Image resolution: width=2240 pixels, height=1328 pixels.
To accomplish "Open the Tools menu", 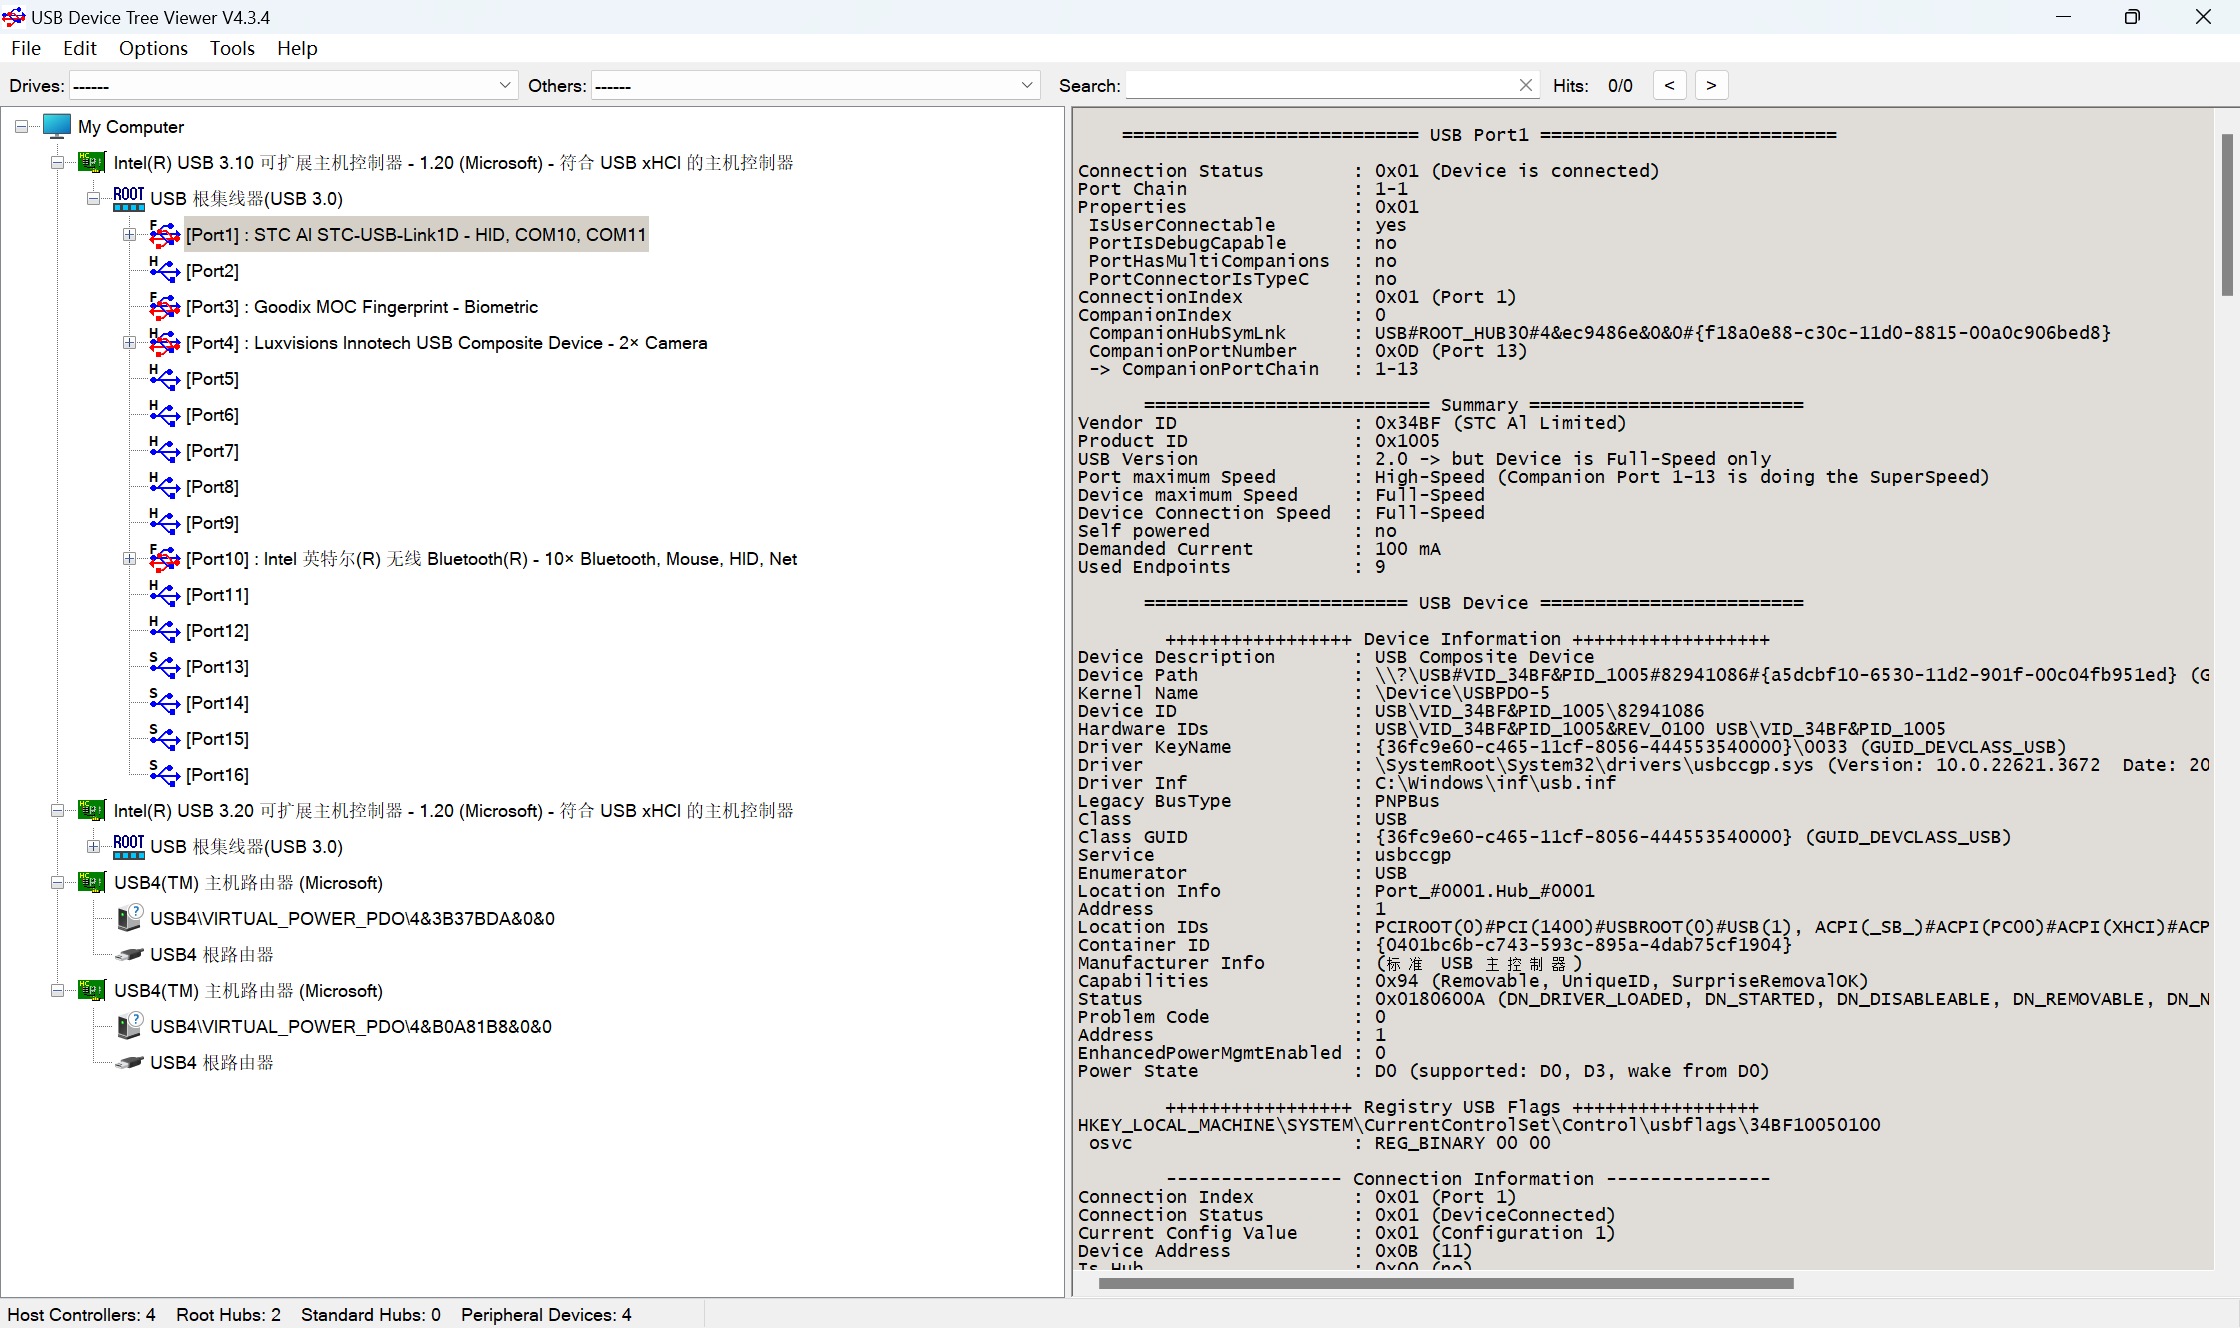I will 232,48.
